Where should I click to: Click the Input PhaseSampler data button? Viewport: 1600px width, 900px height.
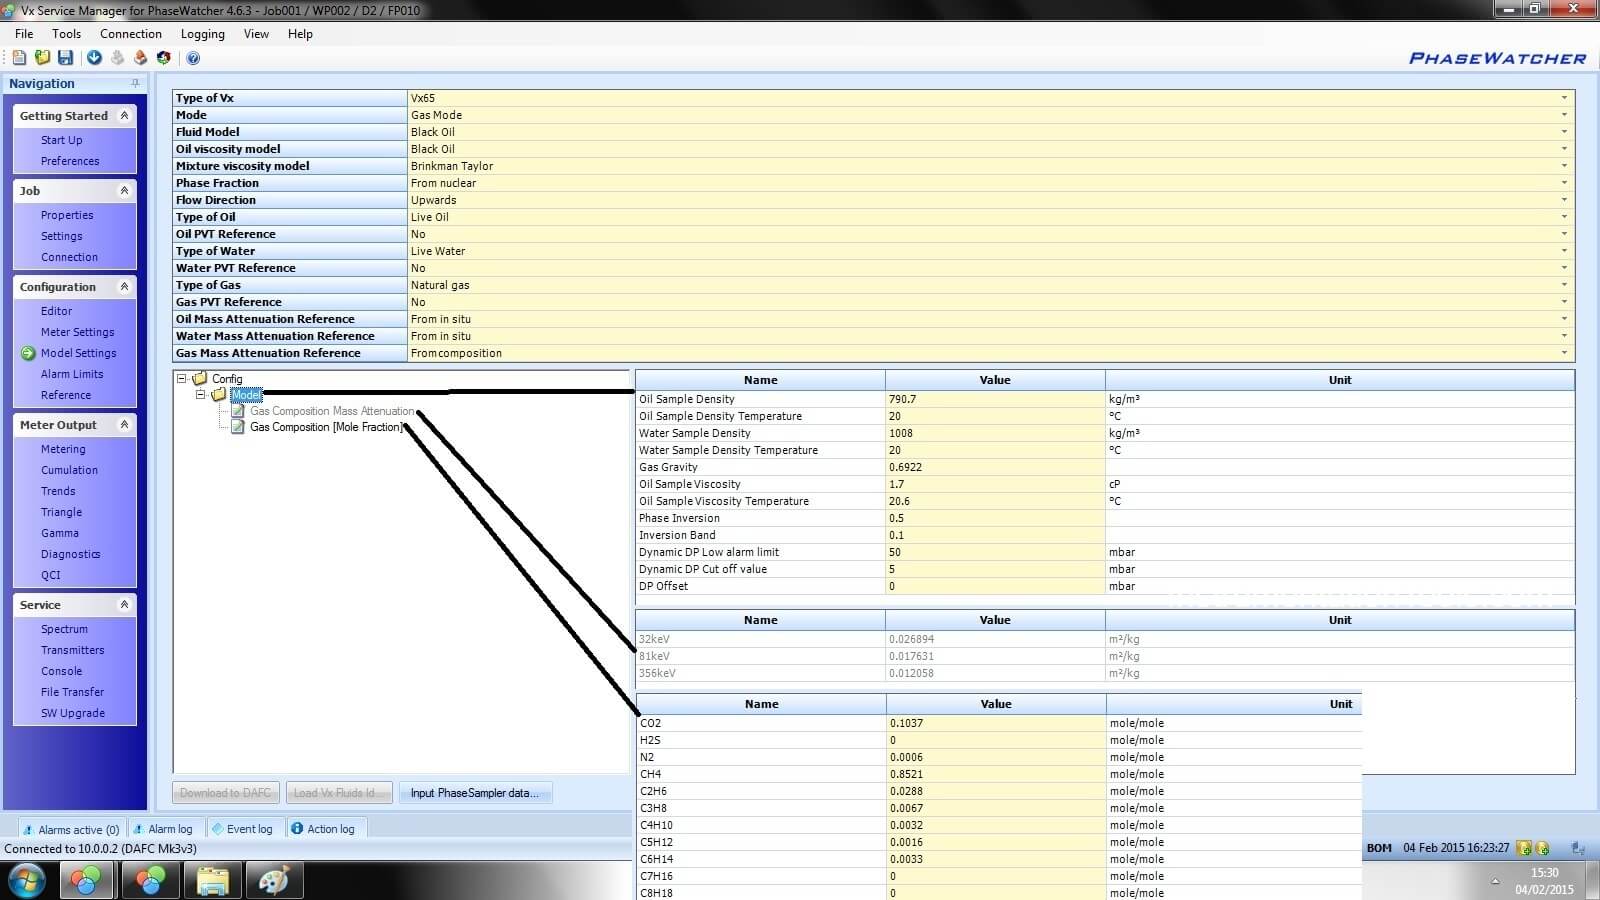(474, 793)
